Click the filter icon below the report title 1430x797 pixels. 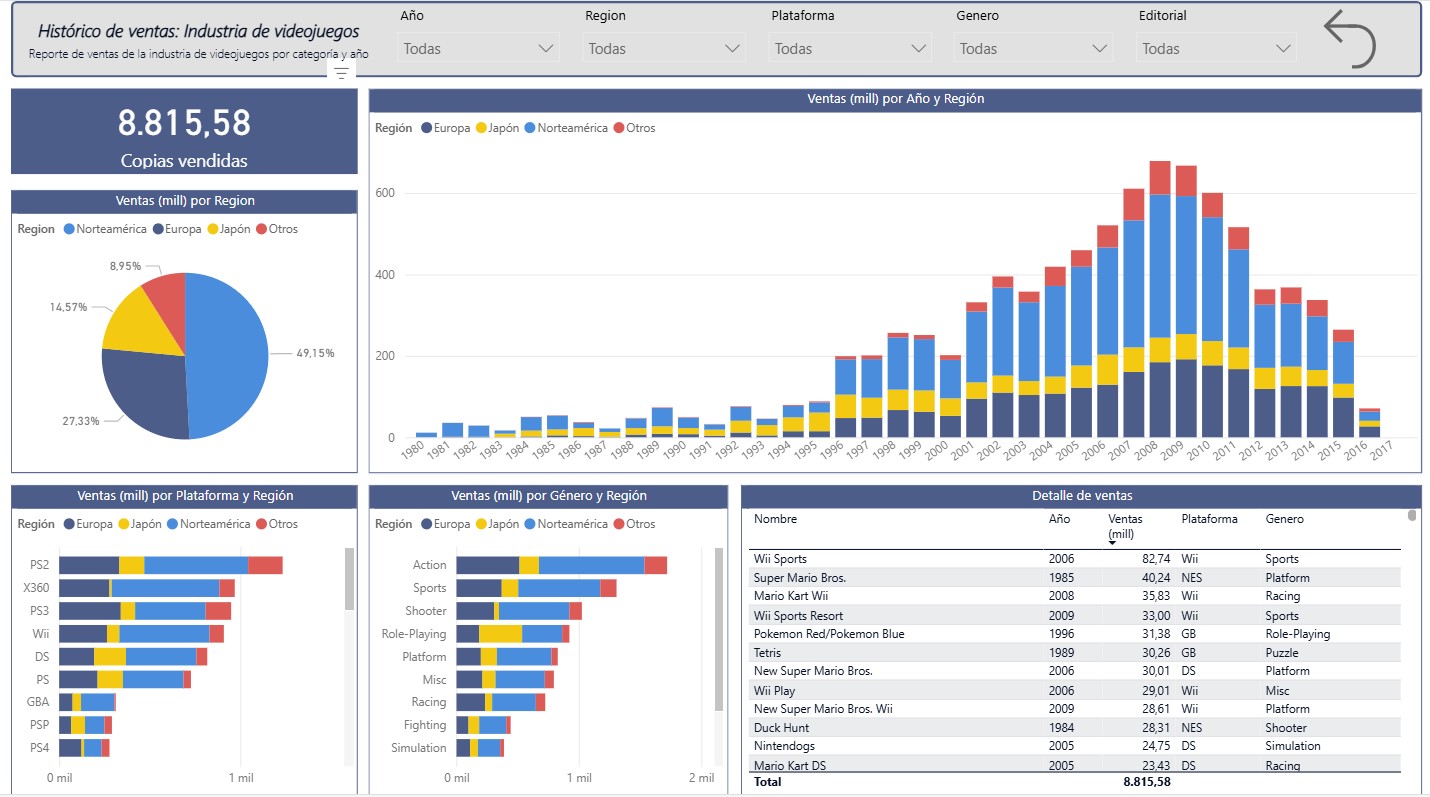click(x=341, y=73)
